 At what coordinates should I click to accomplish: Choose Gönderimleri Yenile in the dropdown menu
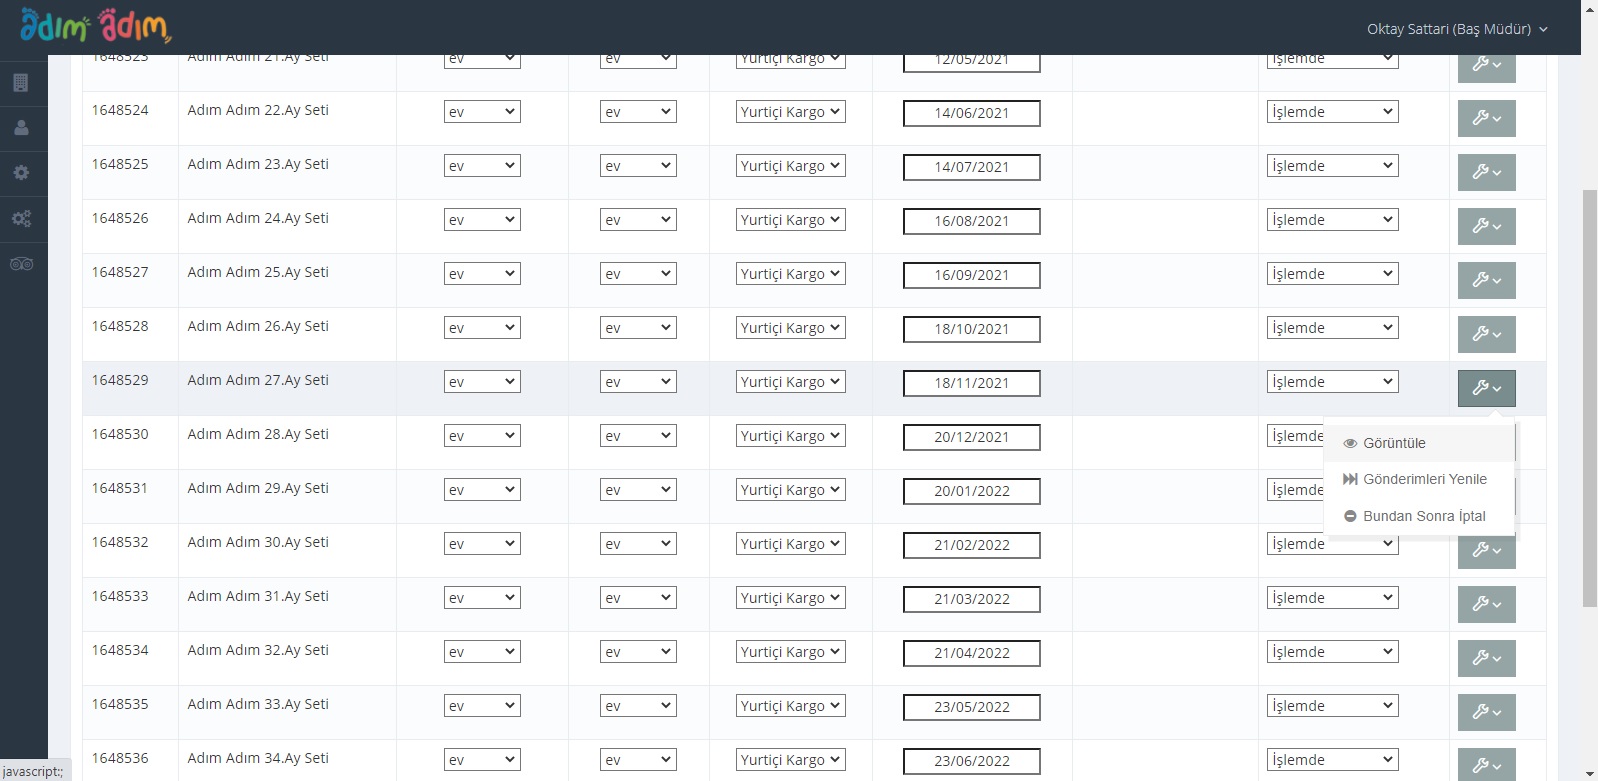pyautogui.click(x=1424, y=479)
